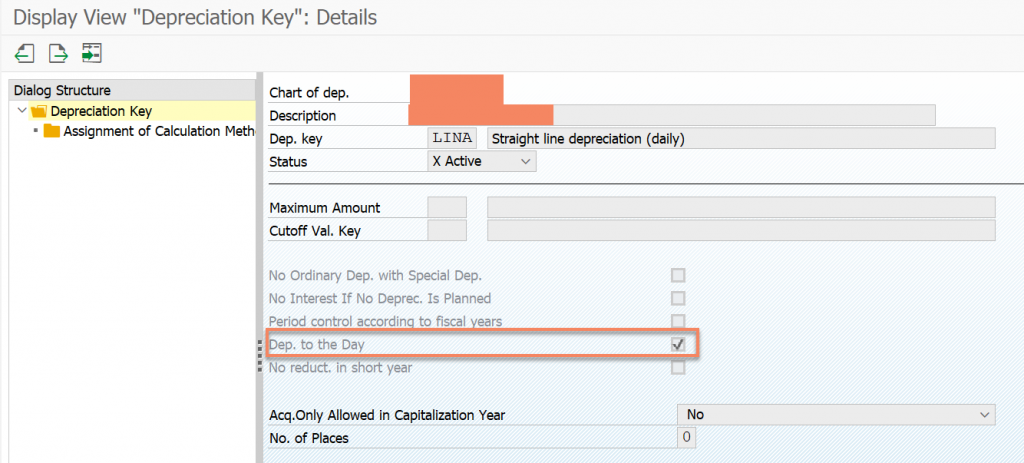Toggle No Ordinary Dep. with Special Dep. checkbox
This screenshot has height=463, width=1024.
point(679,275)
